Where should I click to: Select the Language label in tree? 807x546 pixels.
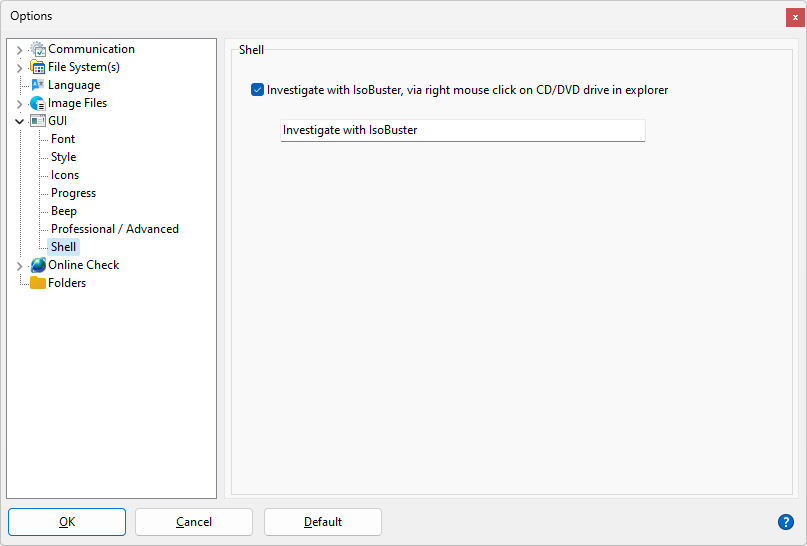coord(74,85)
